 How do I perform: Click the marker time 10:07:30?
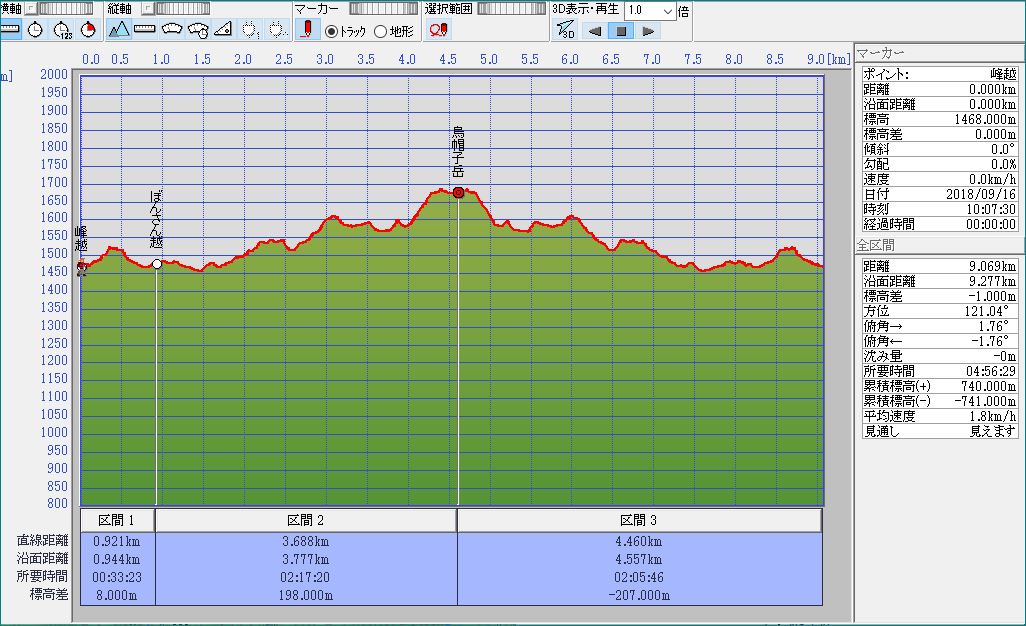pyautogui.click(x=991, y=209)
